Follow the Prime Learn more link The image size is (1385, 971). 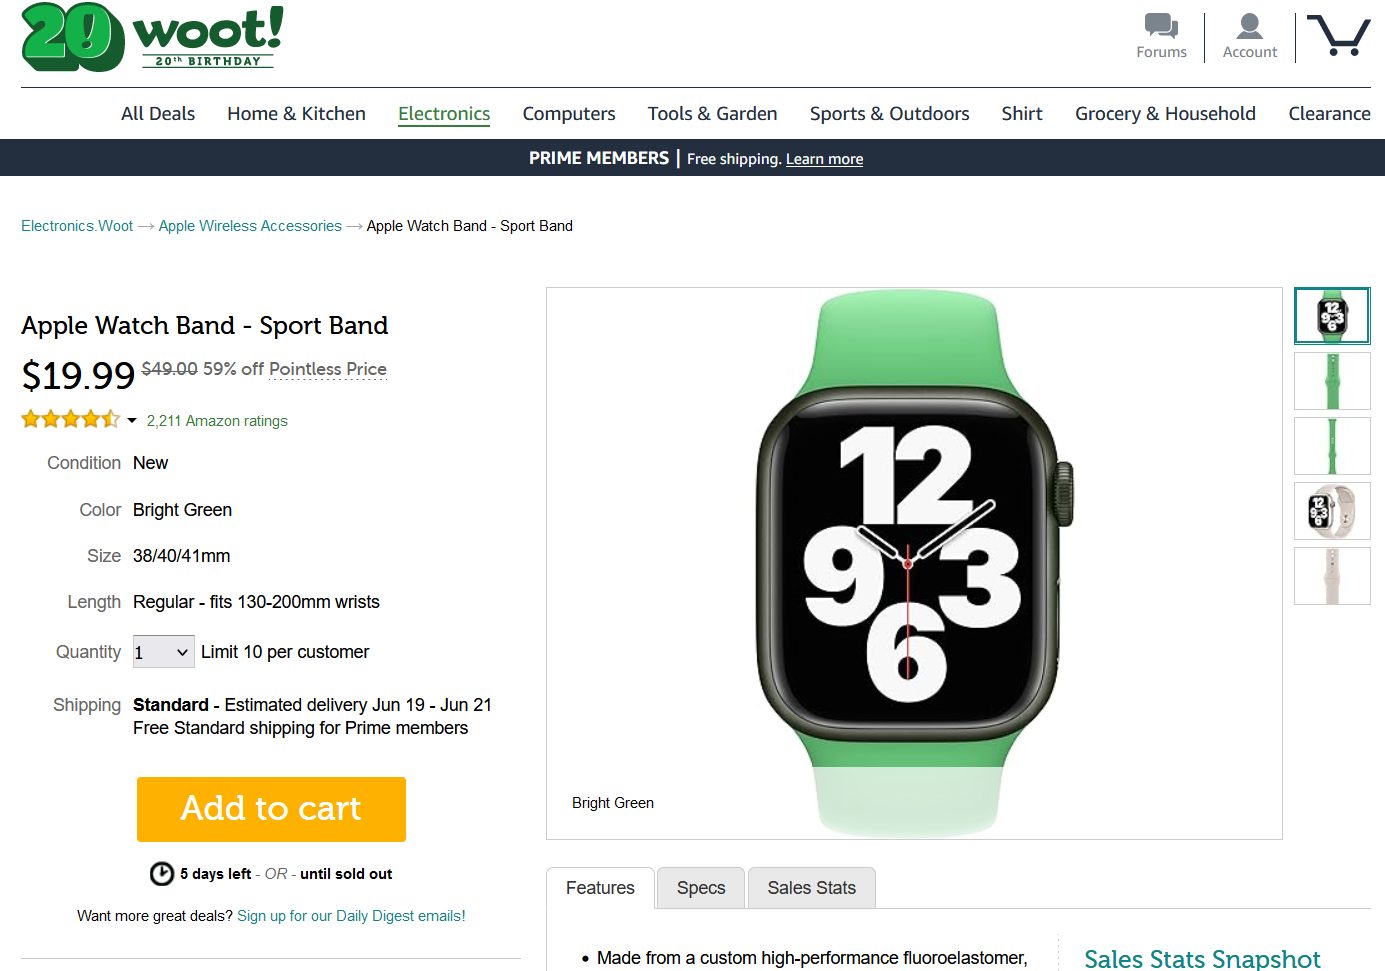click(x=824, y=159)
